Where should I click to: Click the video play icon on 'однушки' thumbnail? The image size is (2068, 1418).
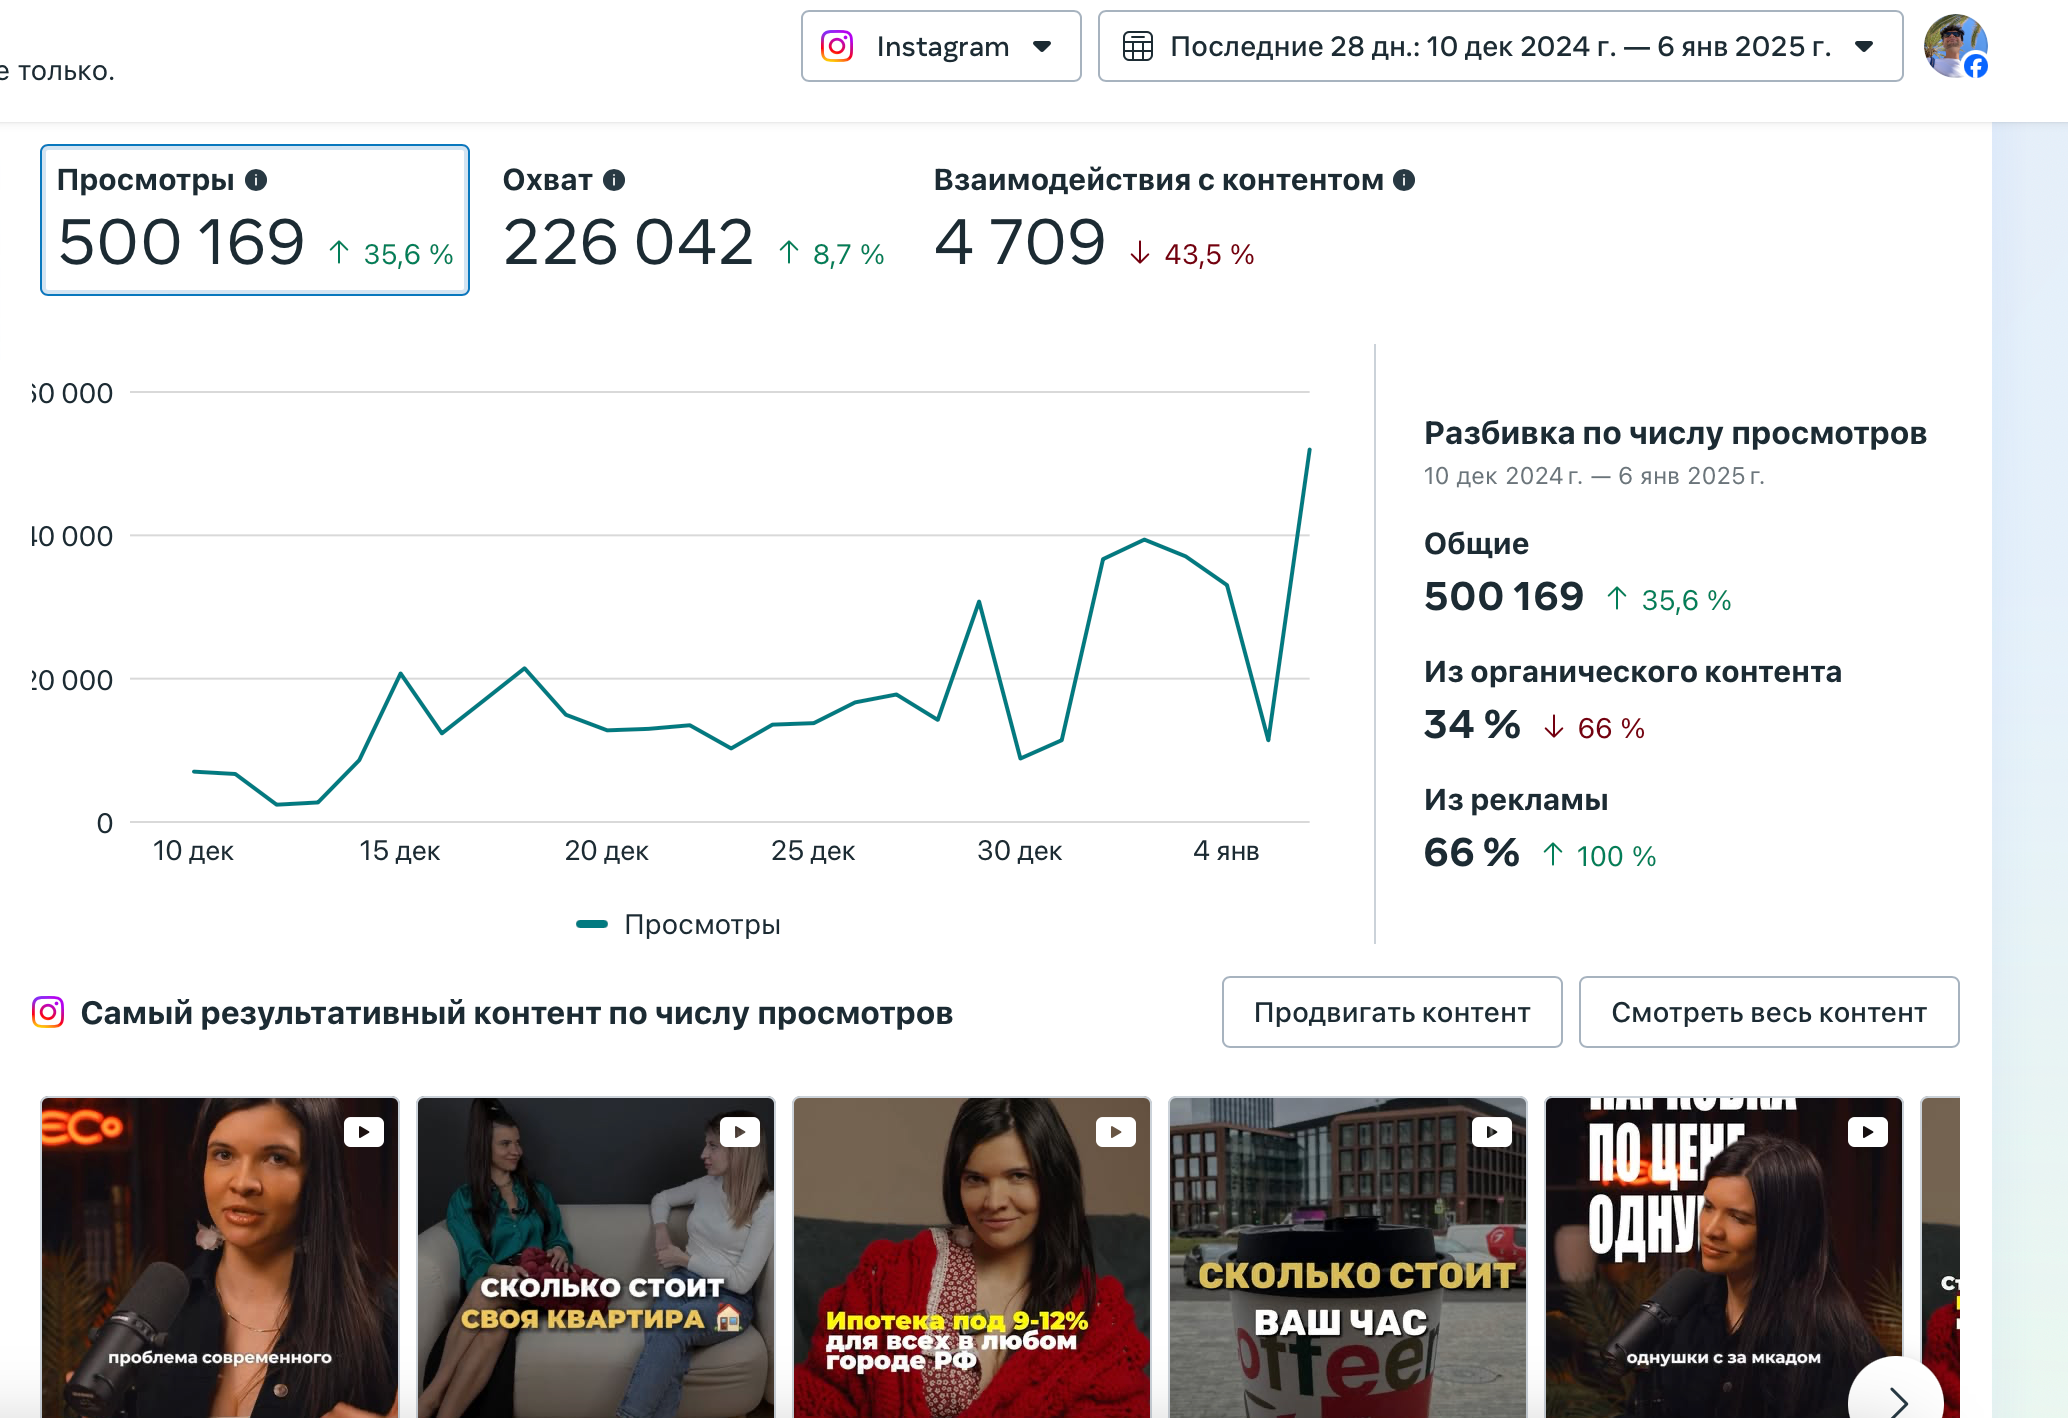pyautogui.click(x=1868, y=1132)
